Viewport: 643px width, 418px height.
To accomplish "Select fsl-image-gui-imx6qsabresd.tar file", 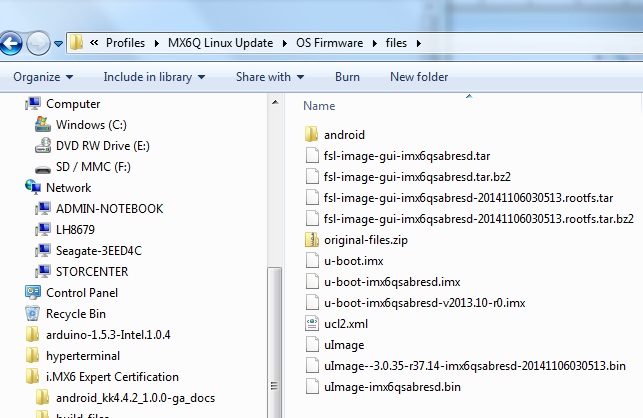I will pos(407,156).
